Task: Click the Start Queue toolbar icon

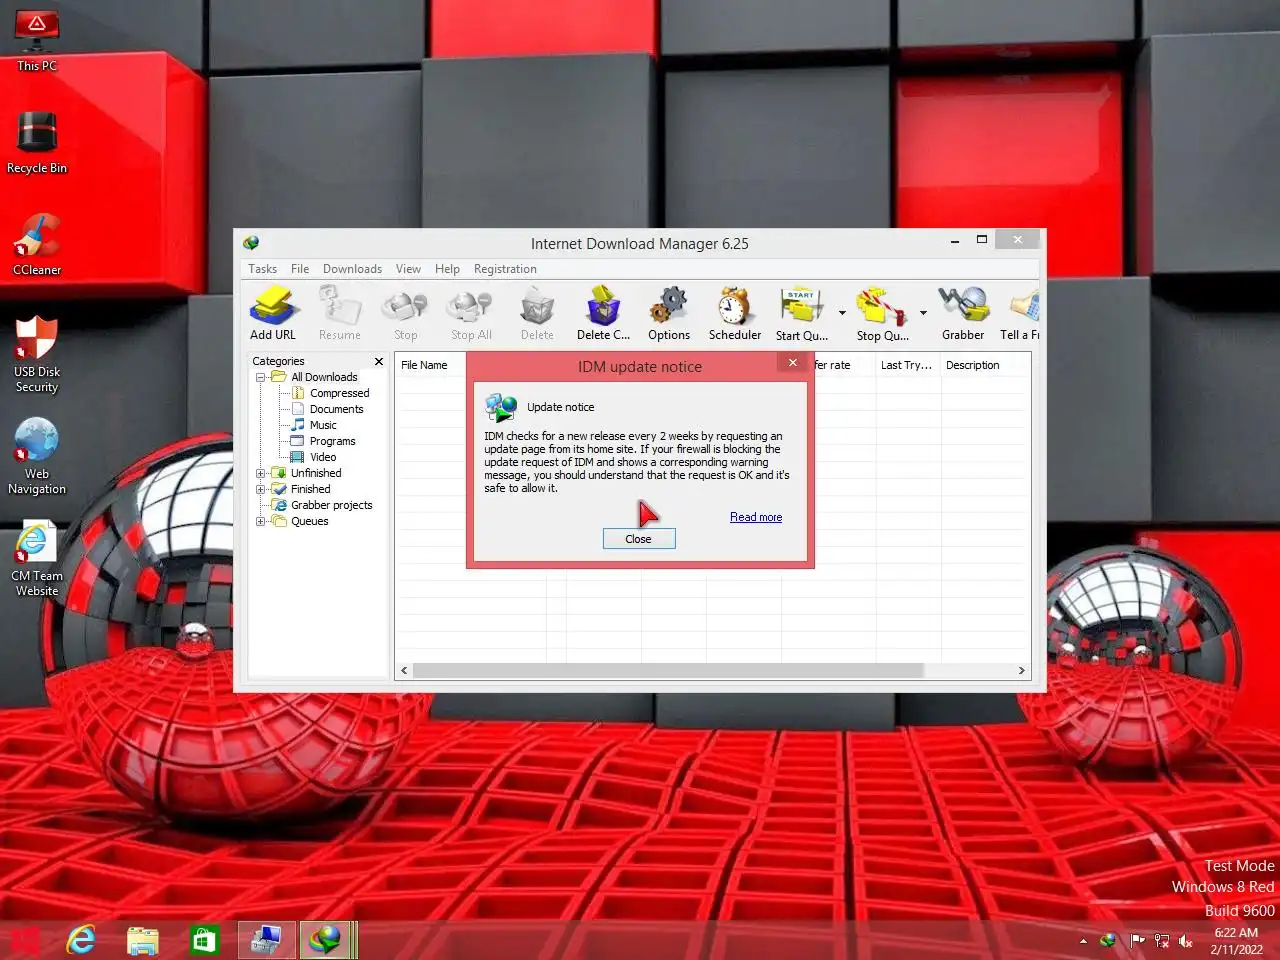Action: click(802, 313)
